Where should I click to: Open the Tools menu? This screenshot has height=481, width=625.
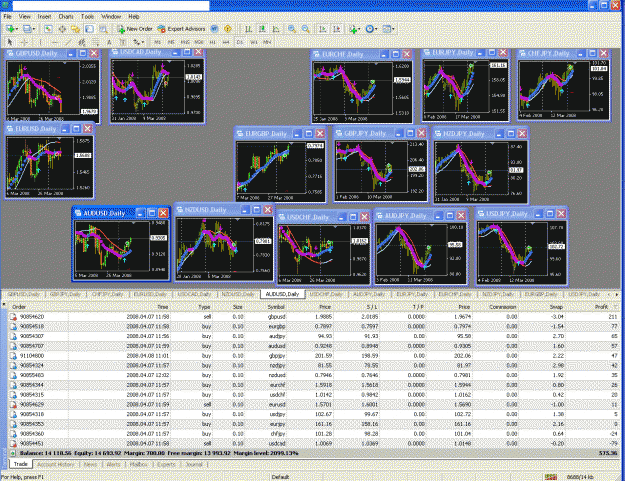pos(87,16)
